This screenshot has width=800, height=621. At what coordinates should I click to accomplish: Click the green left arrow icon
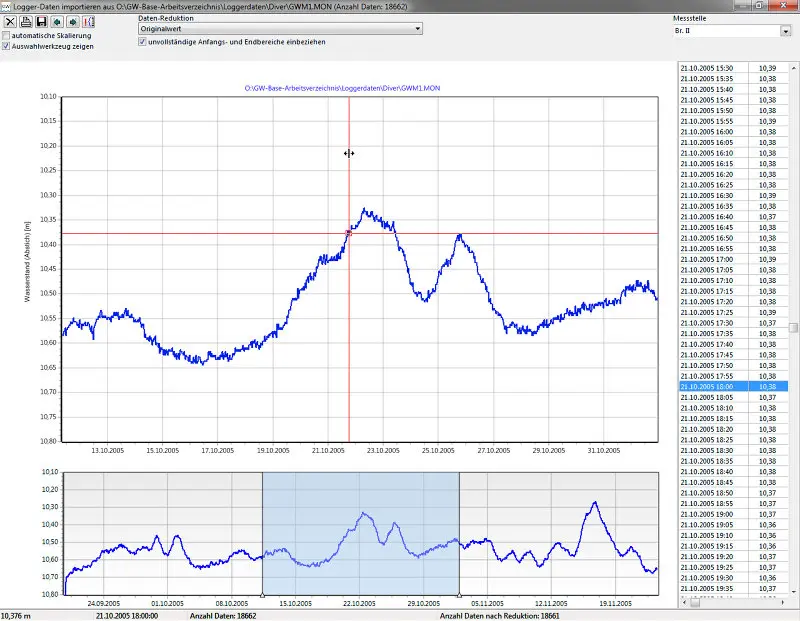57,21
